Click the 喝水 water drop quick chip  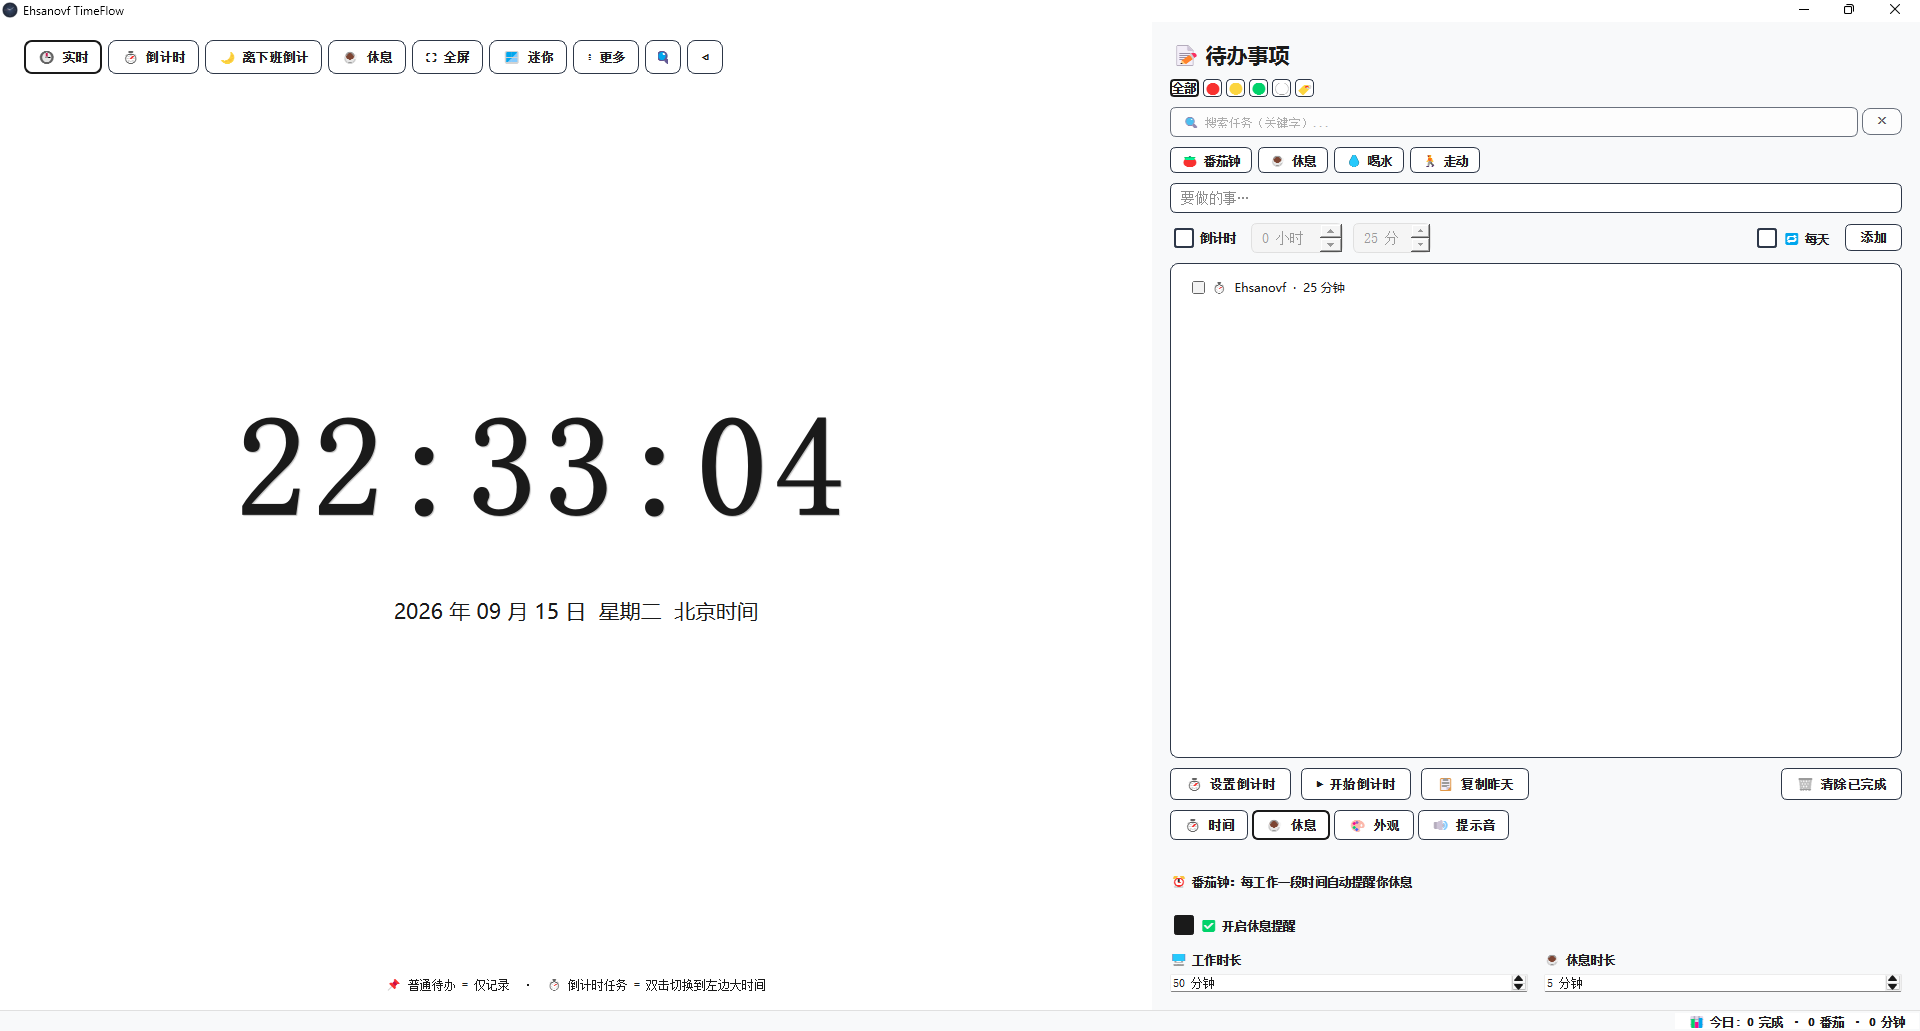(x=1369, y=160)
